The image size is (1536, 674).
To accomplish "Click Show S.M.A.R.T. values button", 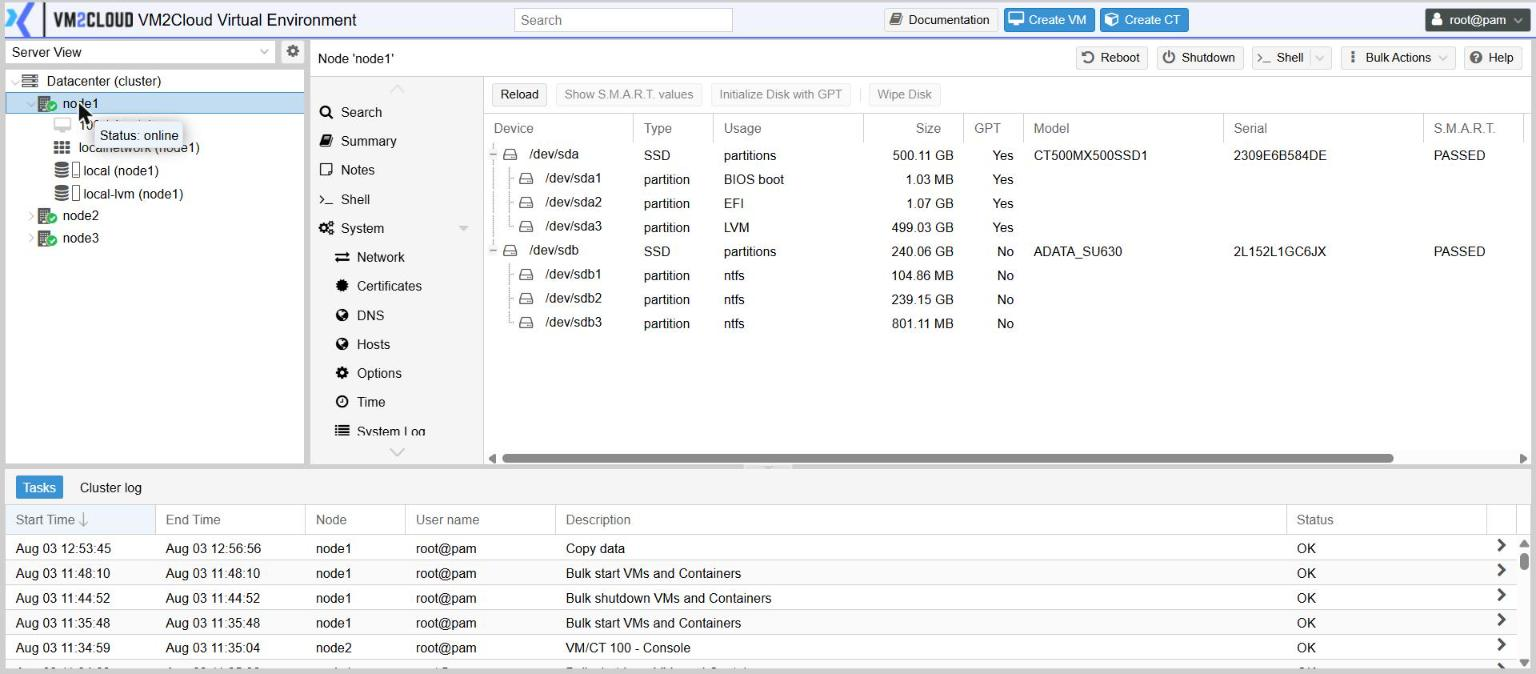I will [628, 94].
